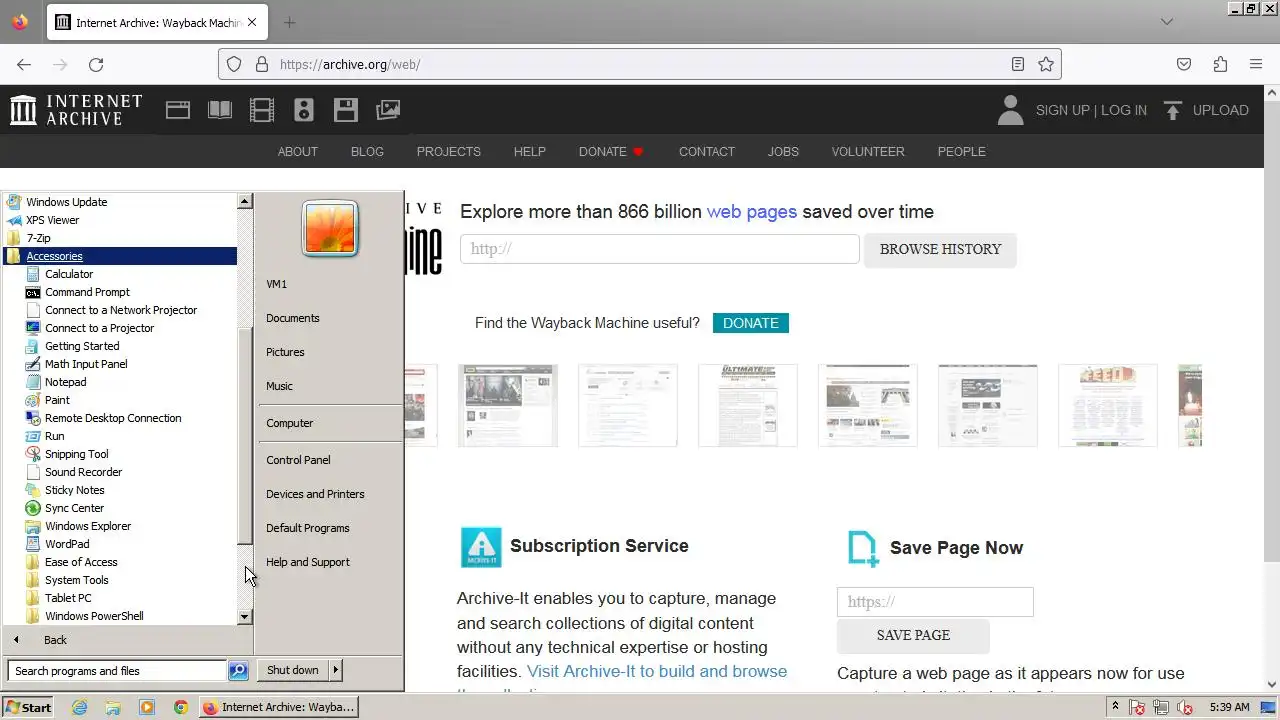Open the Firefox application menu

point(1256,64)
